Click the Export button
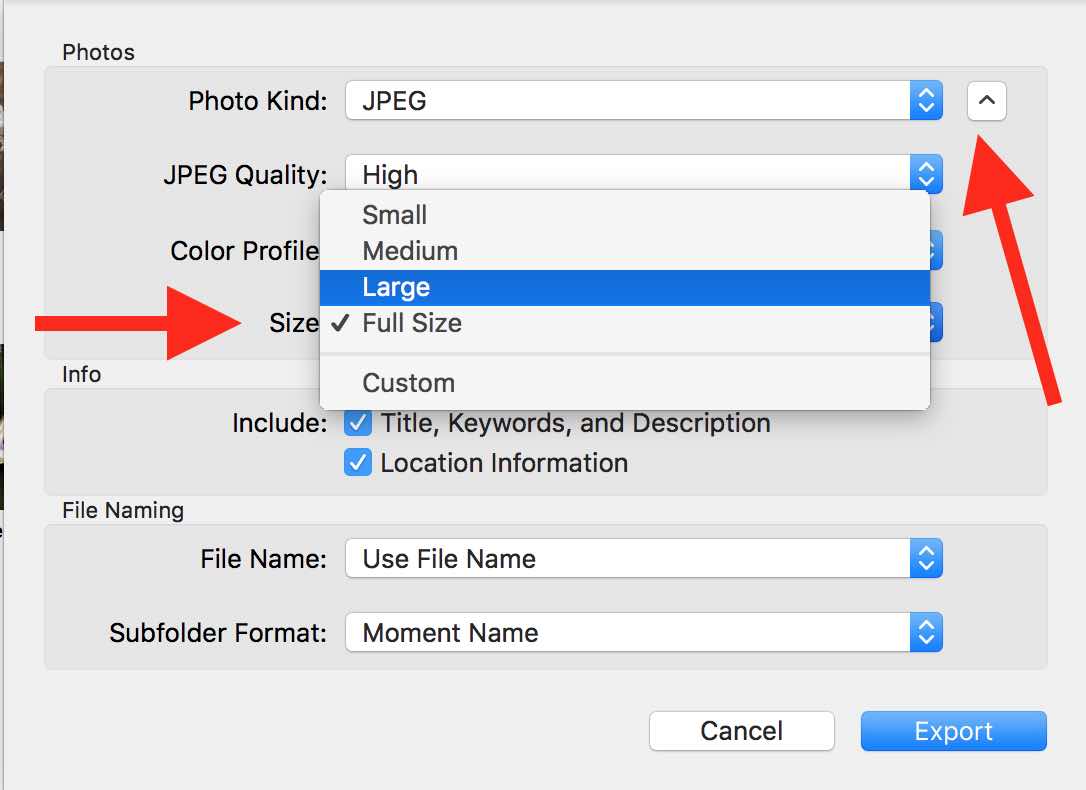1086x790 pixels. coord(953,731)
